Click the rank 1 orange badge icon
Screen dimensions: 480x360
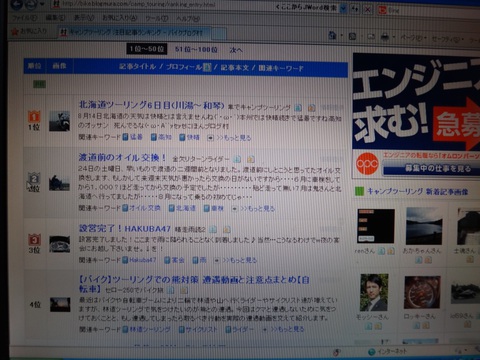click(x=34, y=116)
